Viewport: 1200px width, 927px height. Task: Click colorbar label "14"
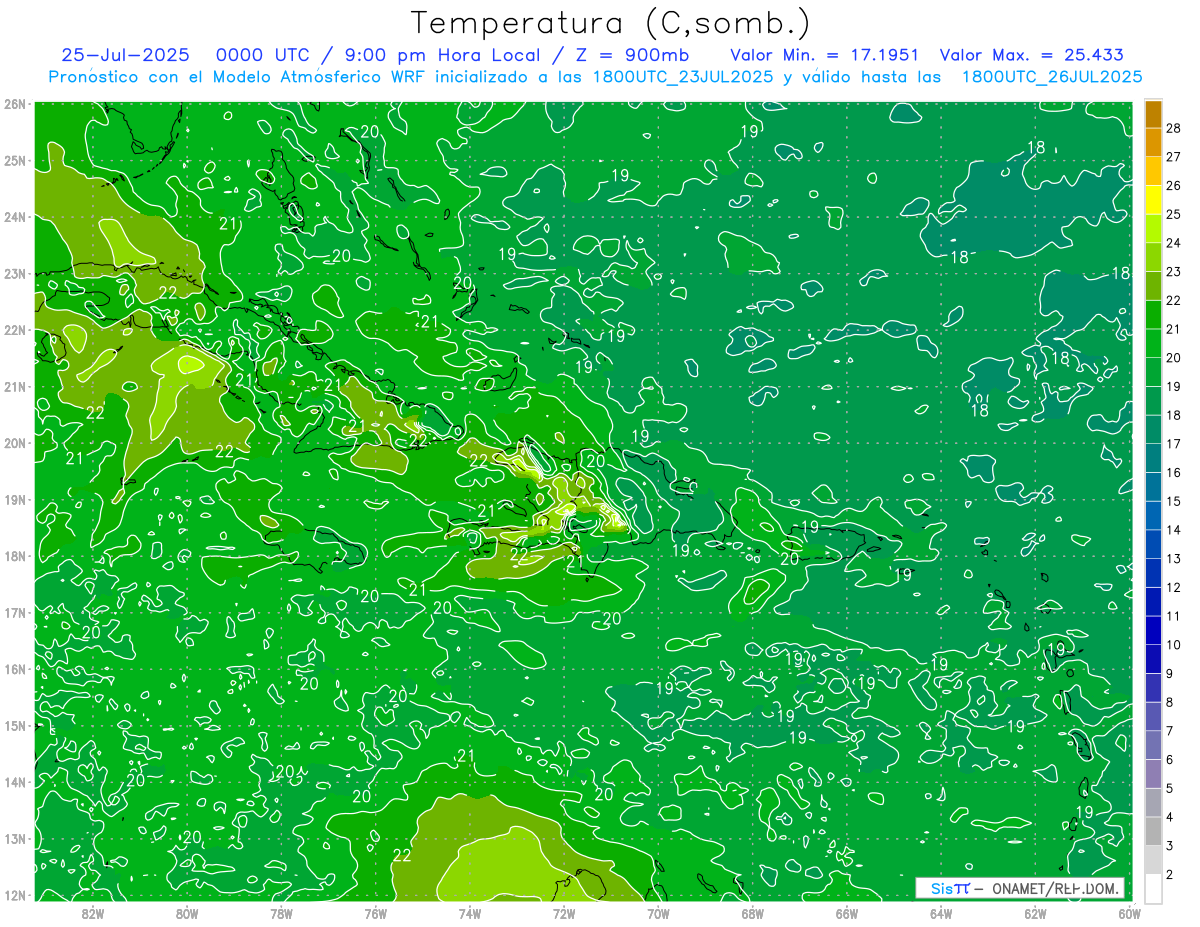[x=1174, y=530]
